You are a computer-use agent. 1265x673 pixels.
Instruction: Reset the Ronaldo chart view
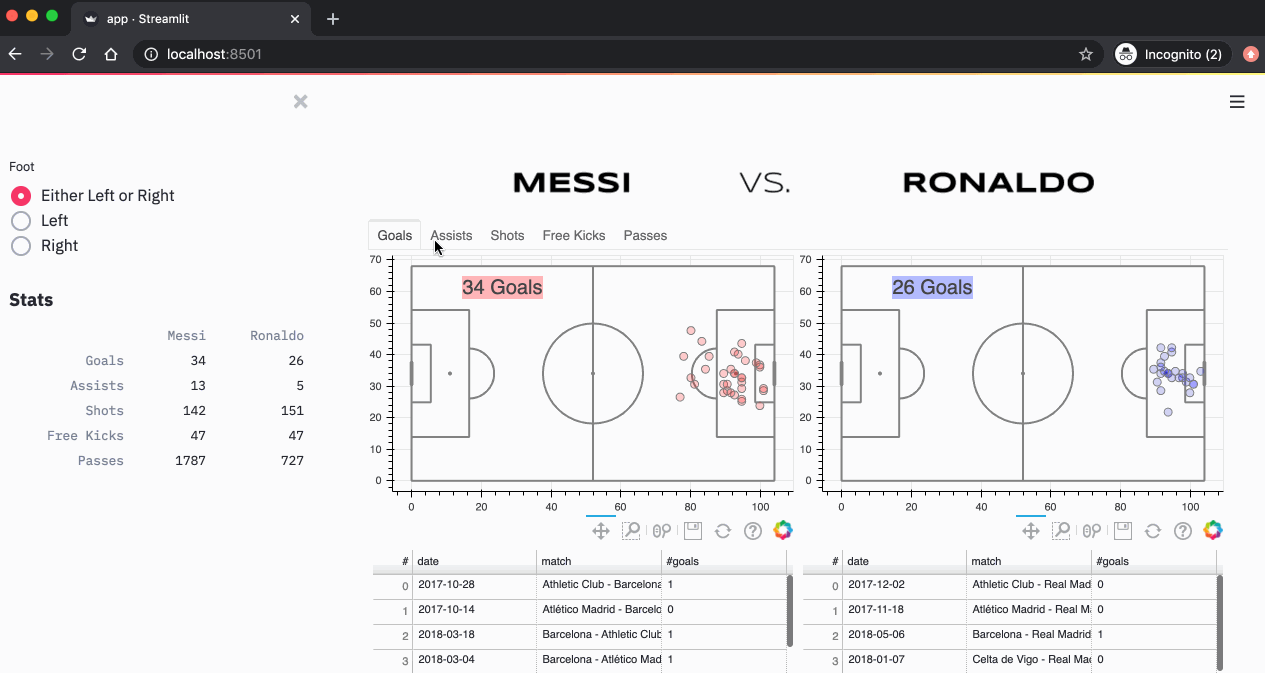(x=1153, y=531)
